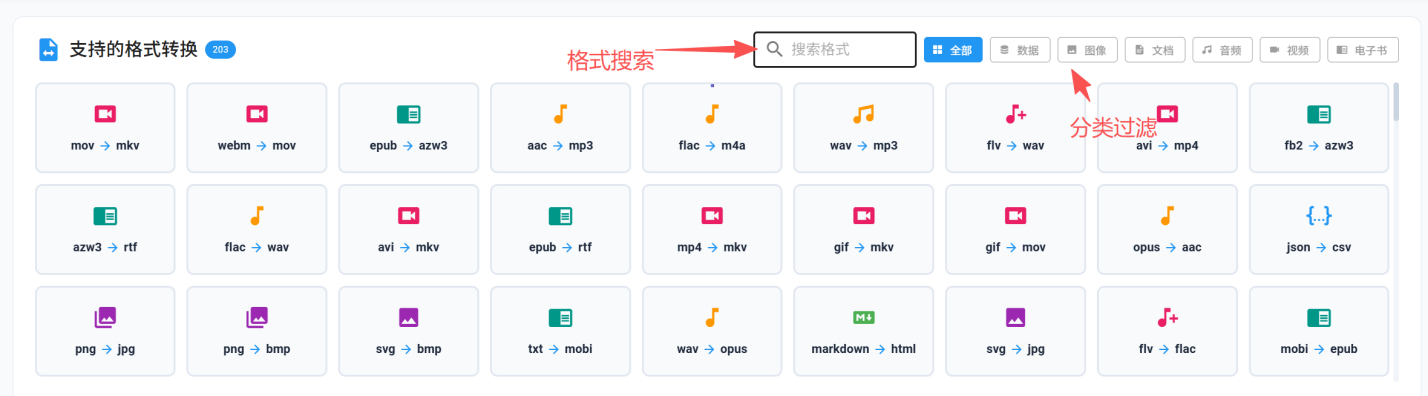This screenshot has width=1428, height=396.
Task: Click the music icon on flv to flac card
Action: (1167, 318)
